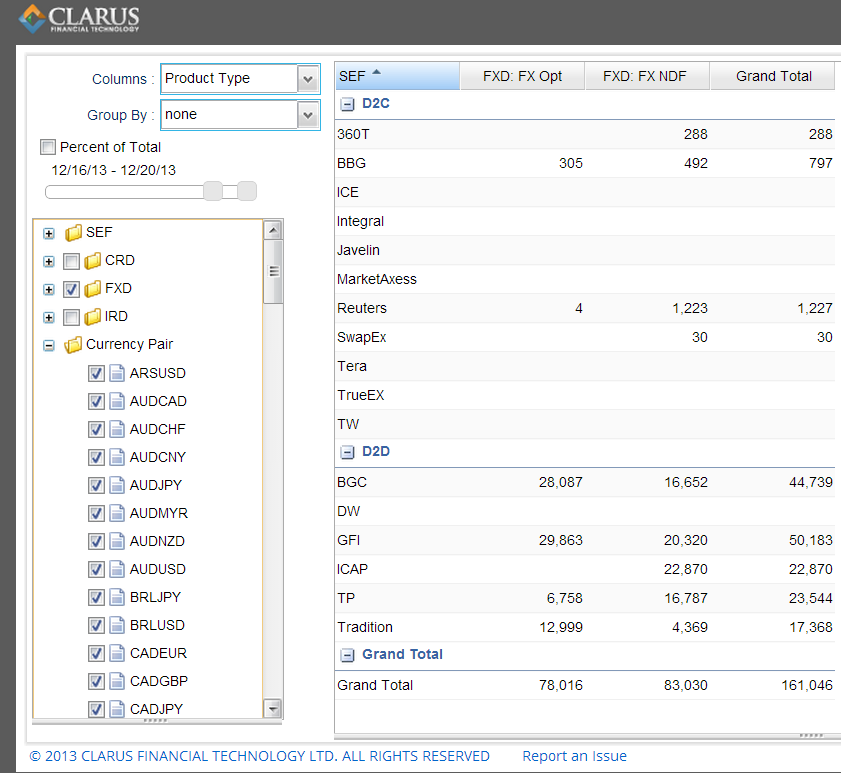Click the Tradition row label
Image resolution: width=841 pixels, height=773 pixels.
click(365, 627)
